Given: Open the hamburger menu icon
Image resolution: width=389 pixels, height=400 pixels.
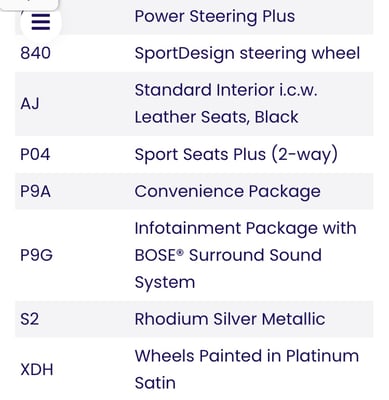Looking at the screenshot, I should [41, 22].
